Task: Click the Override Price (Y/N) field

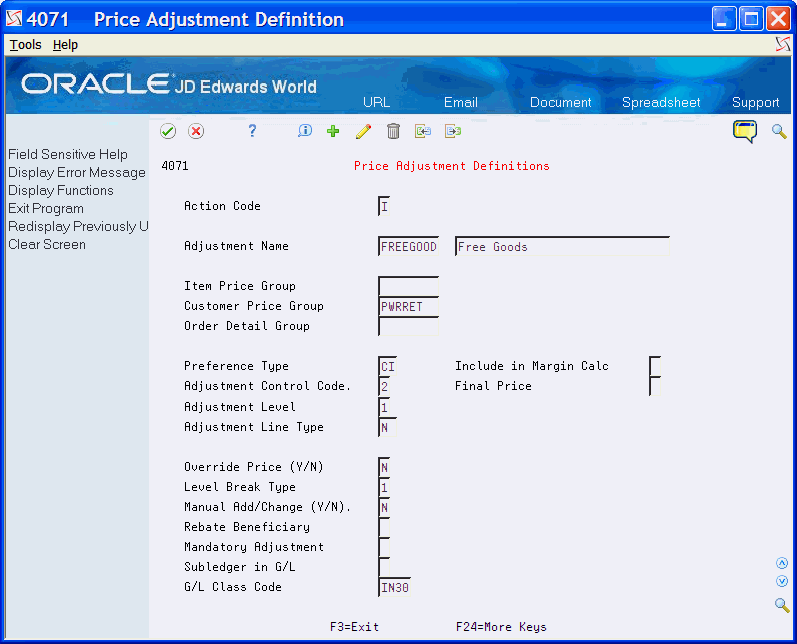Action: 384,467
